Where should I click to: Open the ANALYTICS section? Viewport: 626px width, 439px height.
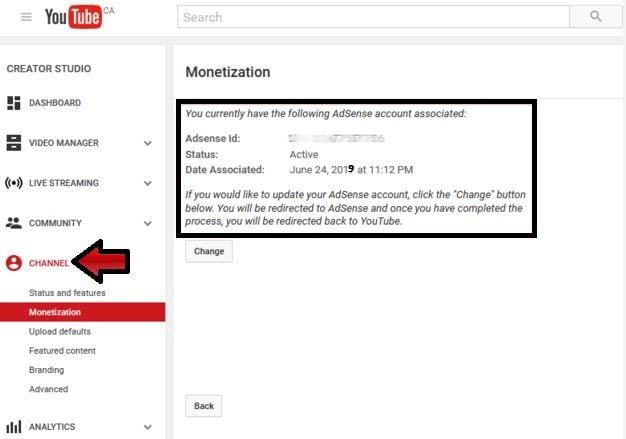click(x=52, y=427)
